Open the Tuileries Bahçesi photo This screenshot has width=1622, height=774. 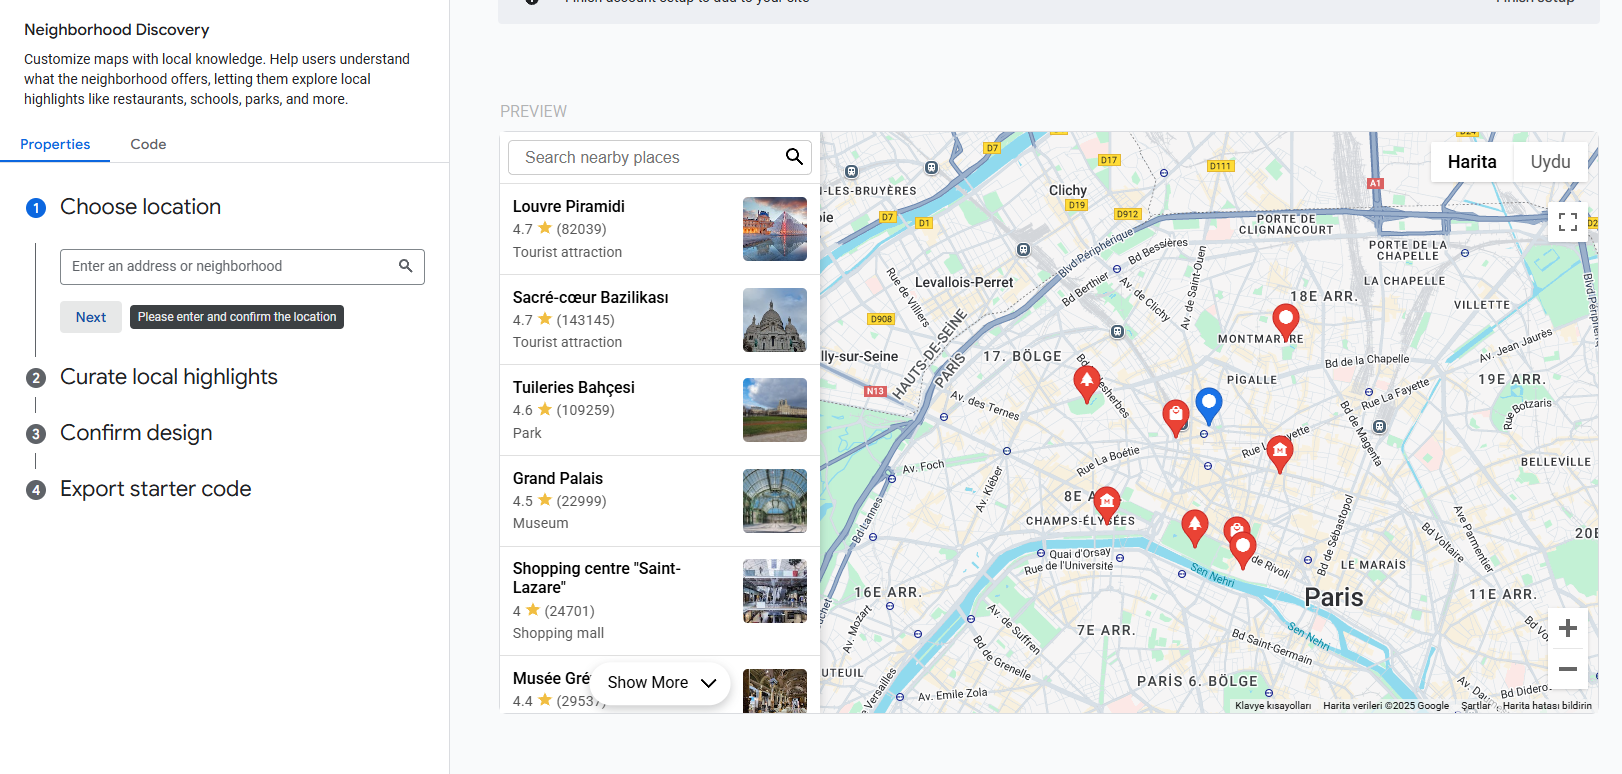pos(775,410)
